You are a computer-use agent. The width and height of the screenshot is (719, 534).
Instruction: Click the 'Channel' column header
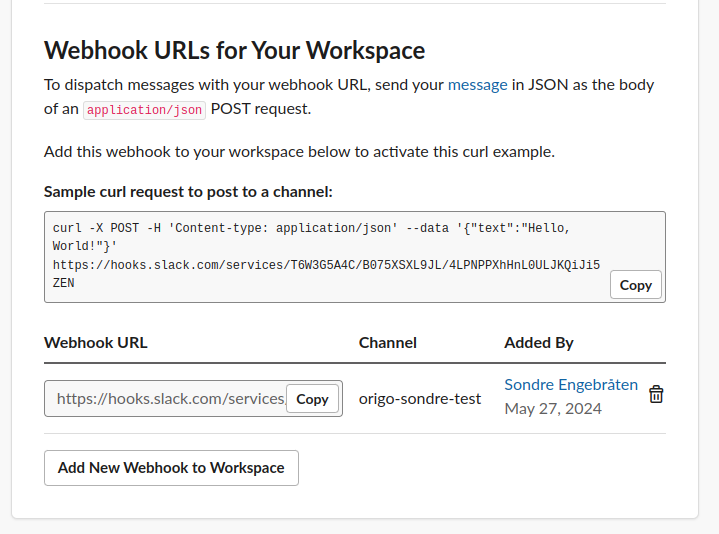pos(387,343)
